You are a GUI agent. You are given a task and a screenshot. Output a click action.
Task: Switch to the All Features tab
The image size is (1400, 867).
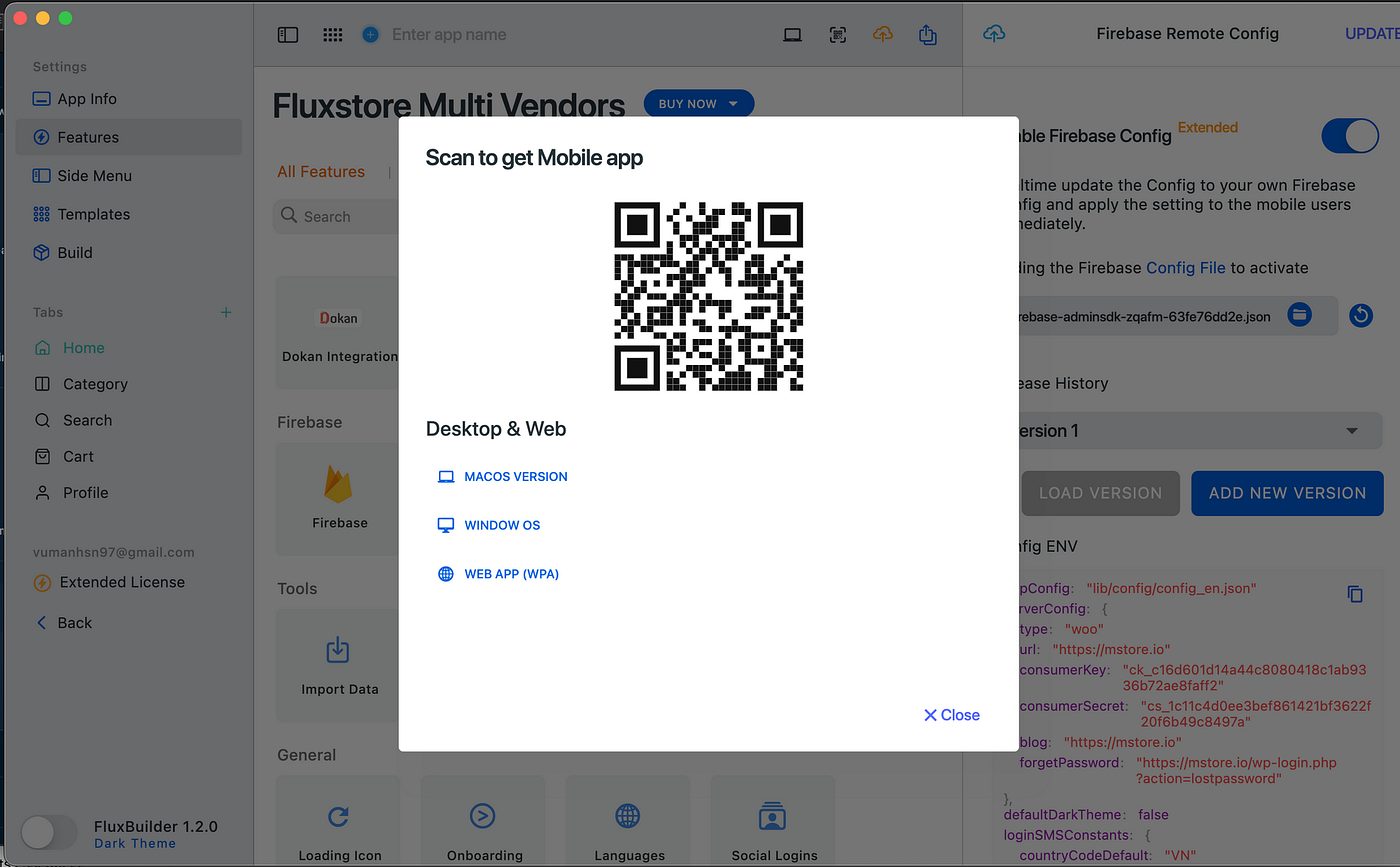pyautogui.click(x=321, y=172)
